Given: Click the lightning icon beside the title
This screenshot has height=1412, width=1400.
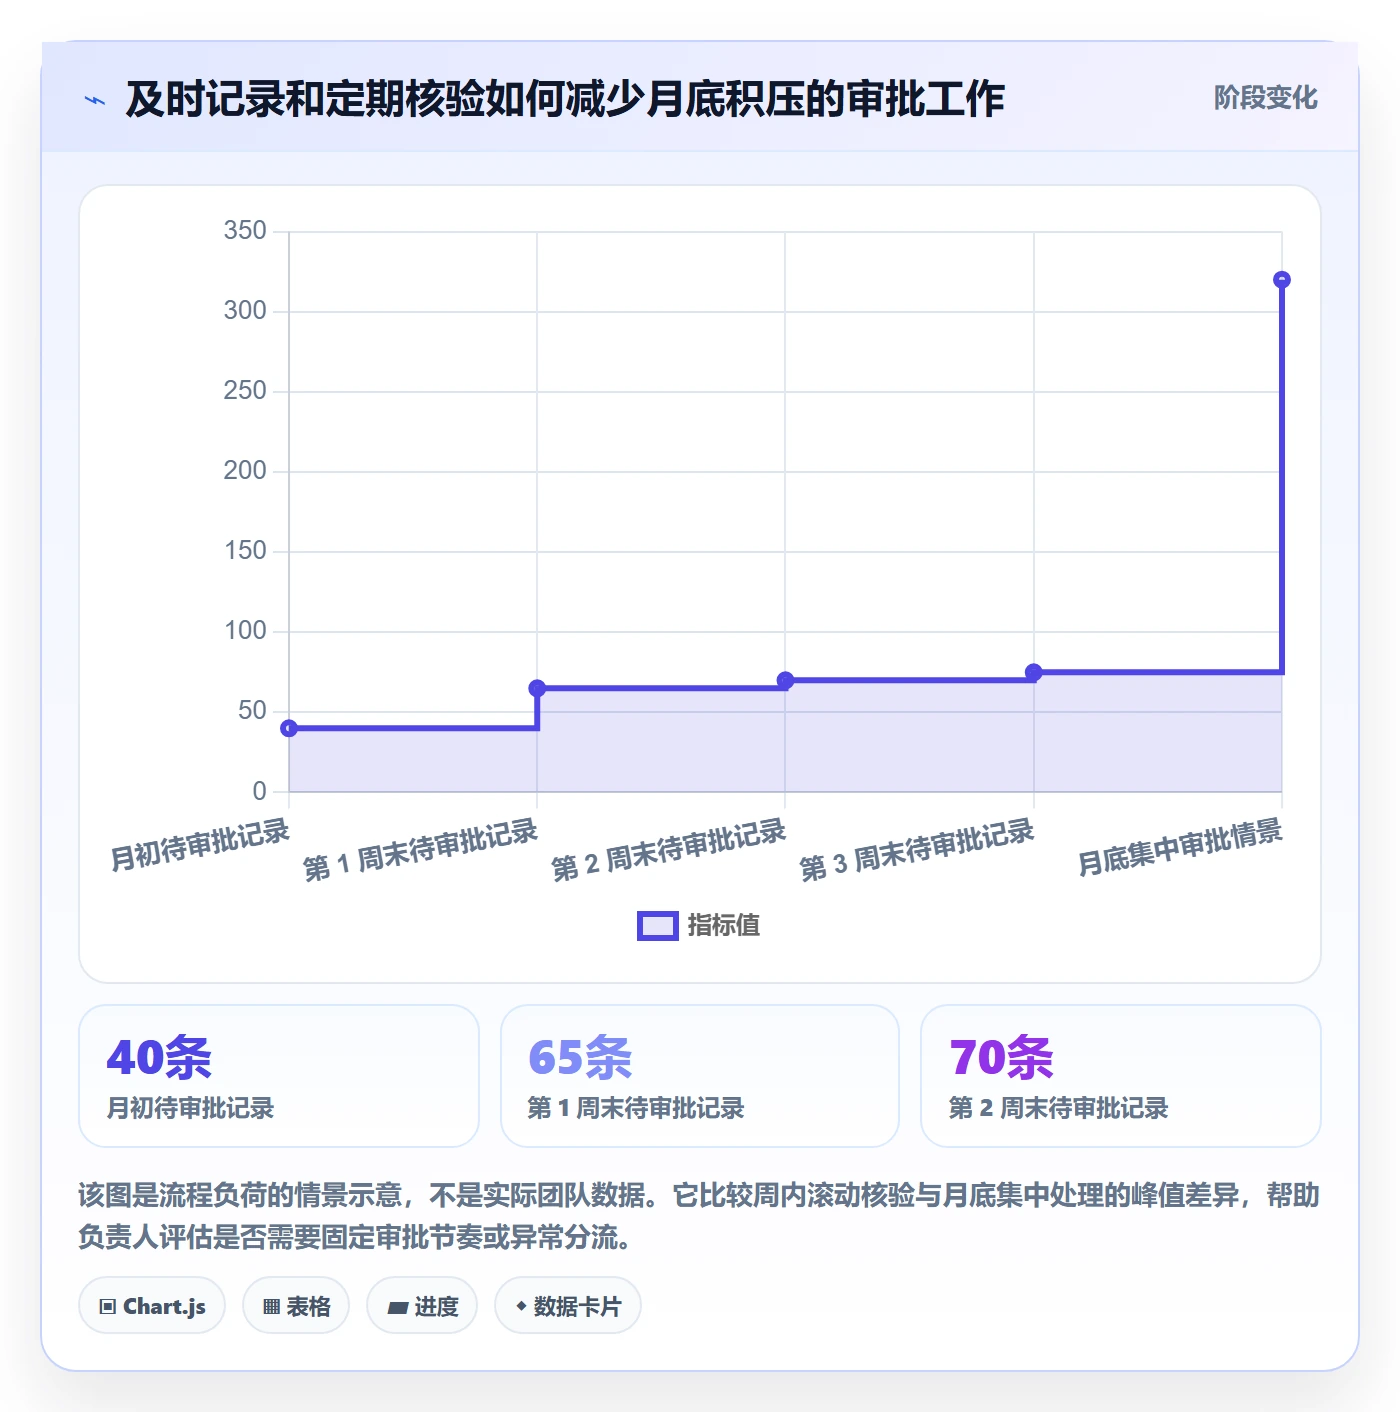Looking at the screenshot, I should tap(95, 100).
